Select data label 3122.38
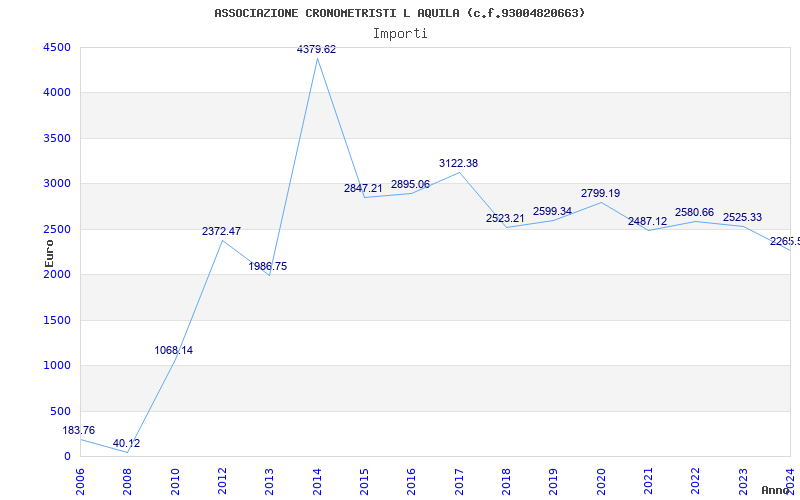This screenshot has height=500, width=800. (458, 163)
